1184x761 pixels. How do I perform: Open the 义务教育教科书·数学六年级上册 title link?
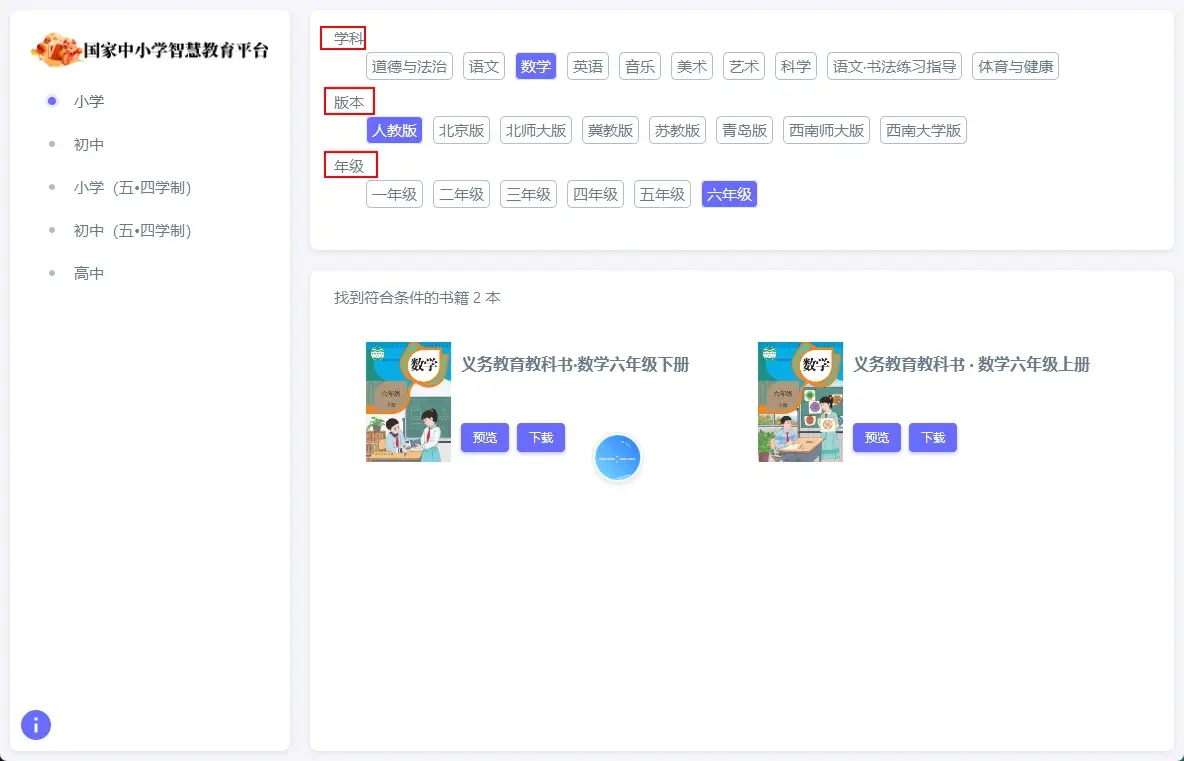[x=971, y=365]
